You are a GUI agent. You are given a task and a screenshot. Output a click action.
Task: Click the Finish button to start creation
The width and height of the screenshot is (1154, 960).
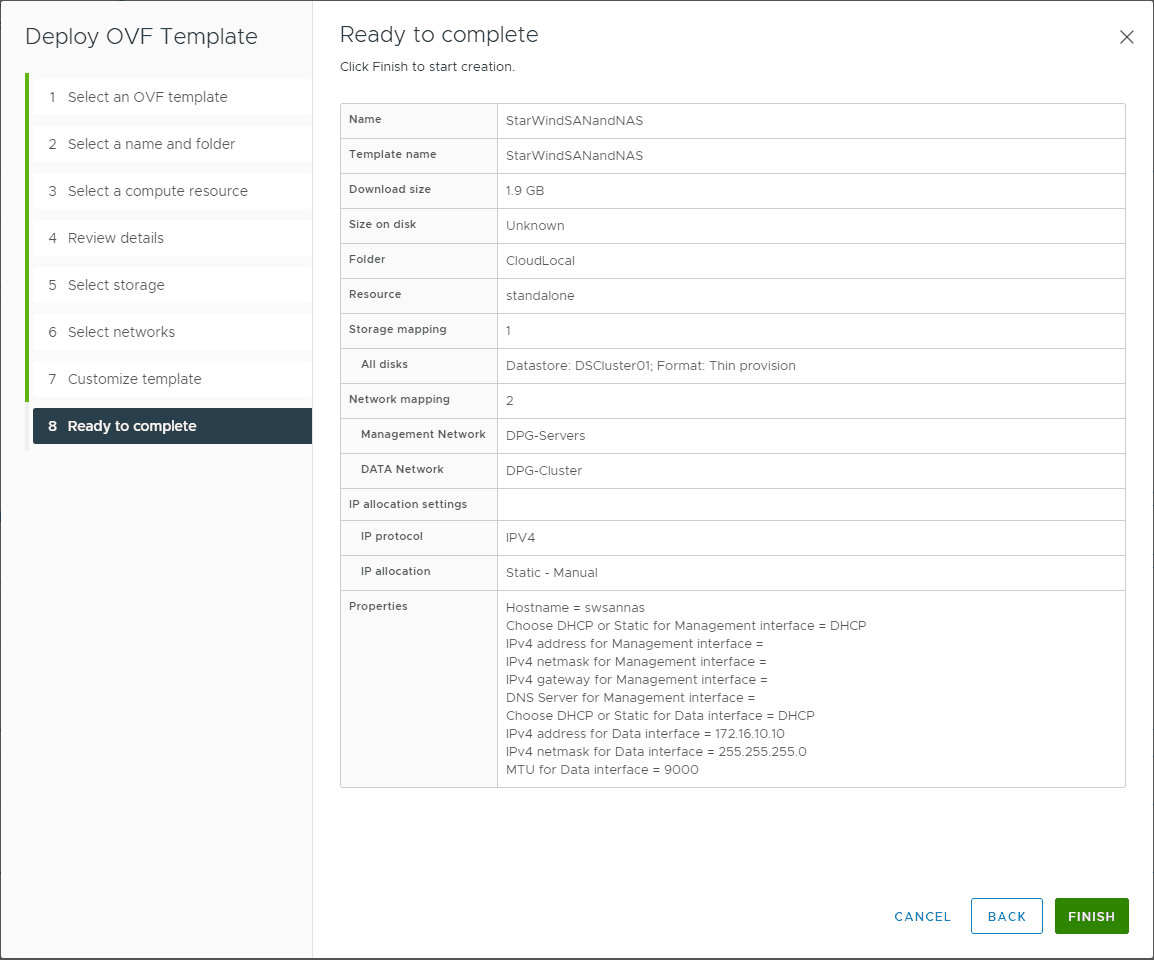tap(1091, 916)
